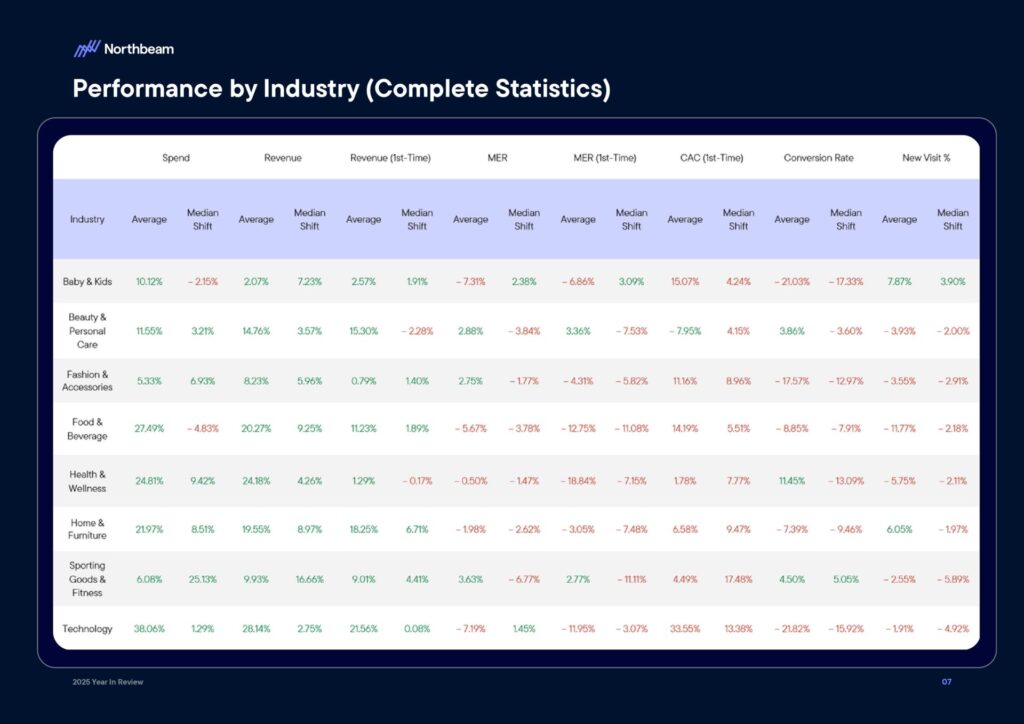Click the Performance by Industry title
The width and height of the screenshot is (1024, 724).
pyautogui.click(x=342, y=89)
